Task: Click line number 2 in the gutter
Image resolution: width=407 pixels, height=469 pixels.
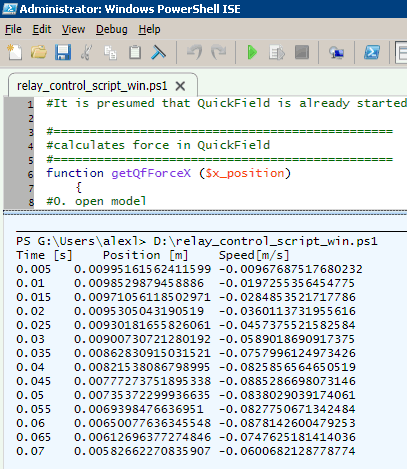Action: tap(31, 118)
